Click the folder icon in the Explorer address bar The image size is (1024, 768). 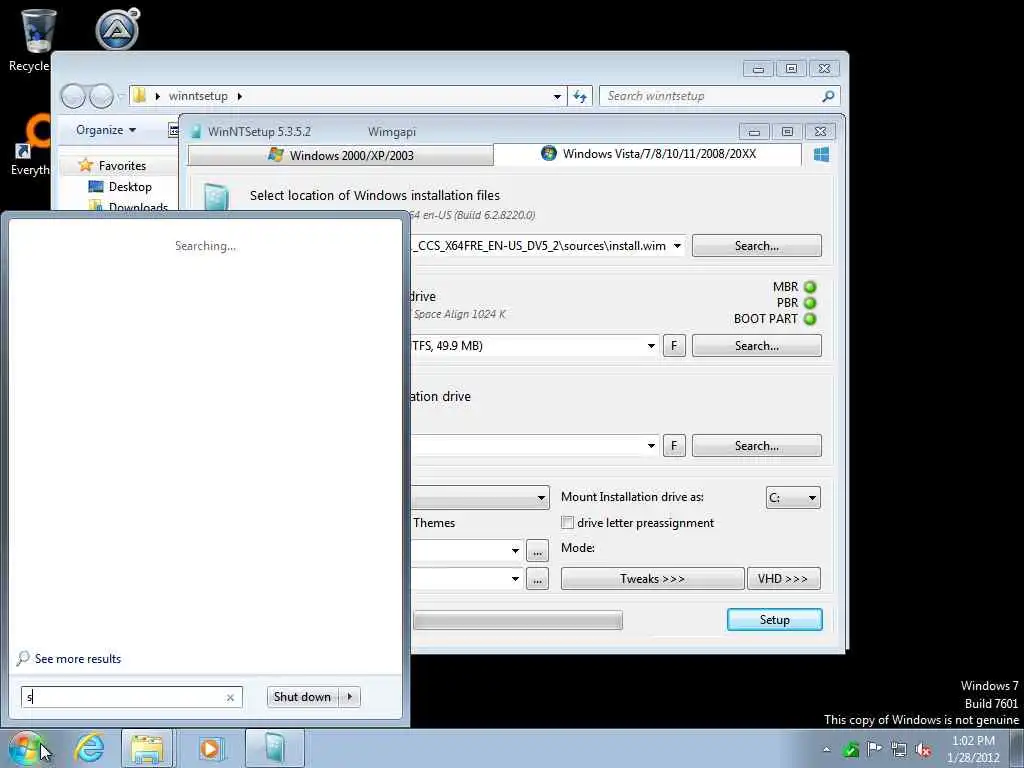[x=139, y=96]
